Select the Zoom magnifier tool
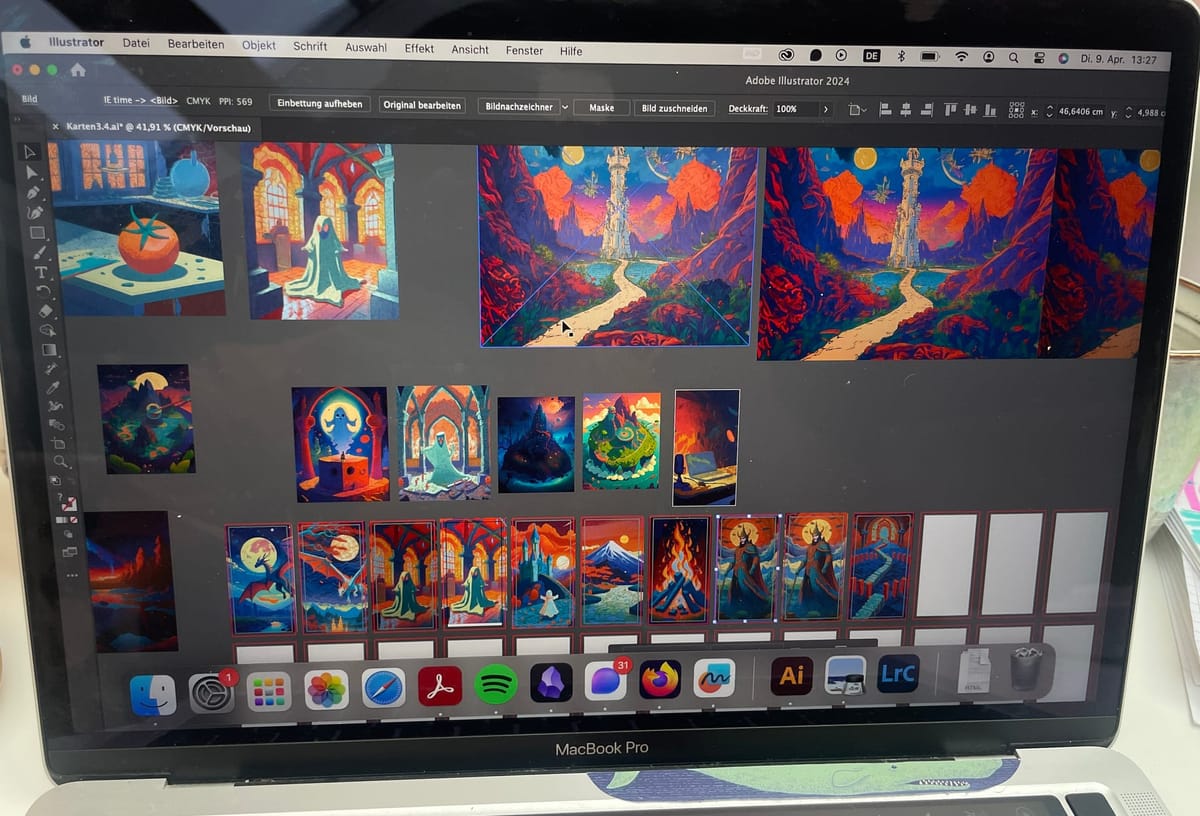The height and width of the screenshot is (816, 1200). [x=61, y=461]
